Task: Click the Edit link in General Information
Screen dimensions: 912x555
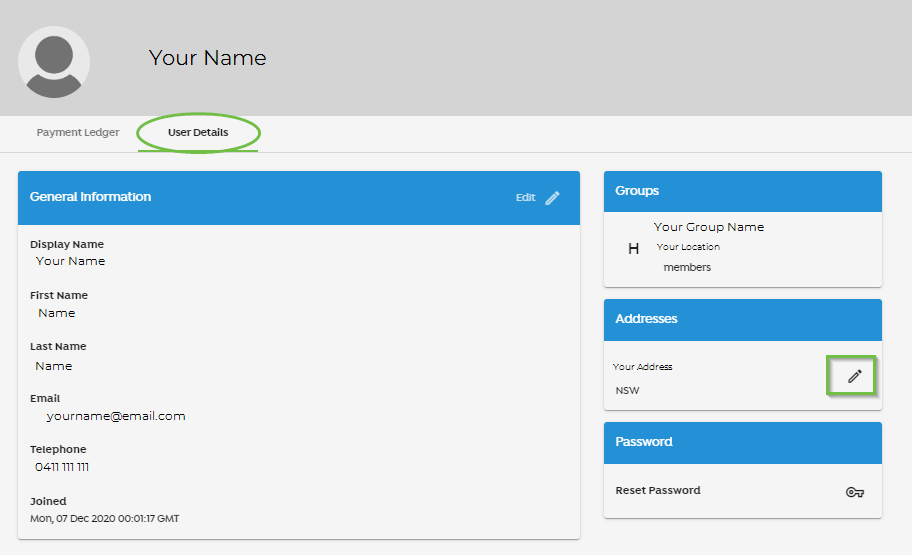Action: 525,198
